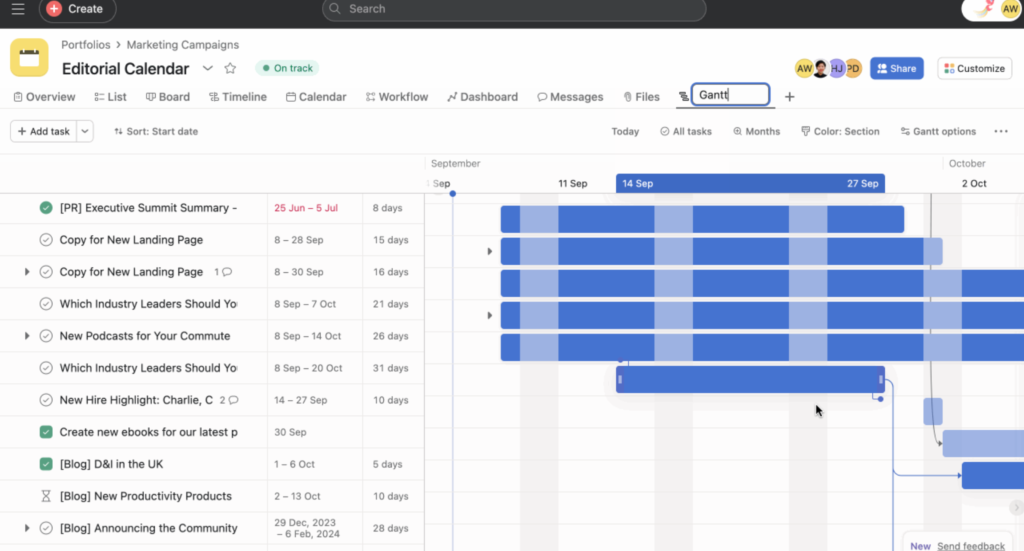Open the Messages tab
Screen dimensions: 1024x551
(x=570, y=97)
